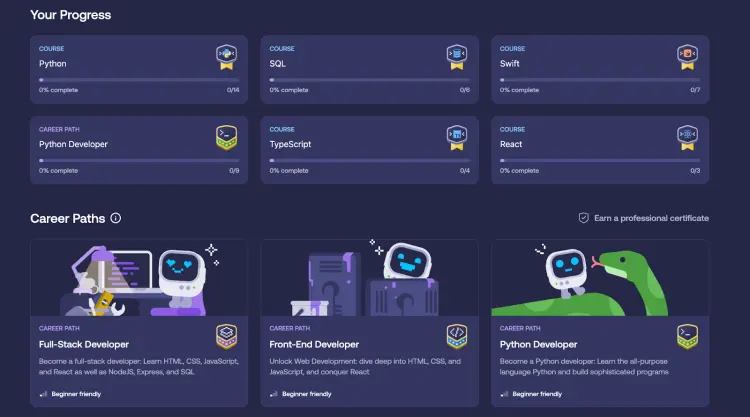Viewport: 750px width, 417px height.
Task: Open the Front-End Developer illustration thumbnail
Action: [370, 277]
